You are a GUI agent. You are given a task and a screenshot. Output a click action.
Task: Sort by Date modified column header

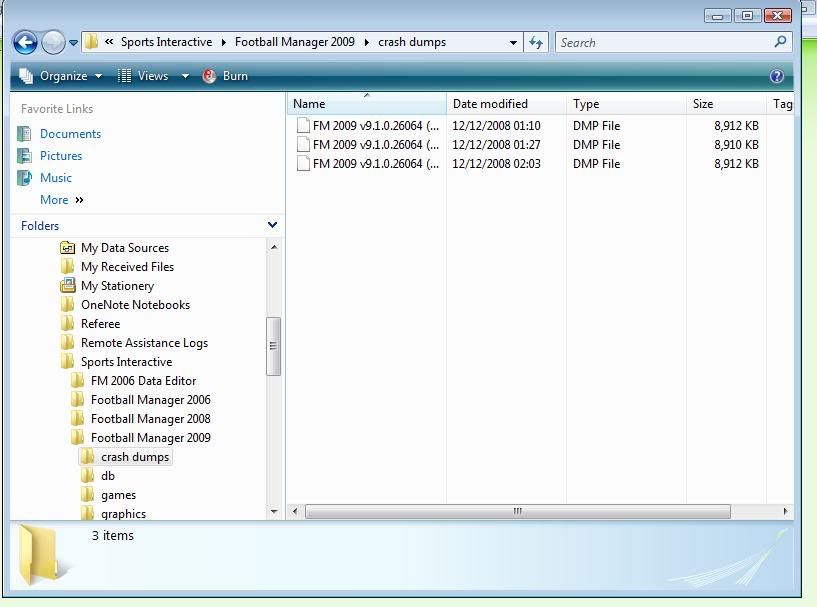coord(506,104)
